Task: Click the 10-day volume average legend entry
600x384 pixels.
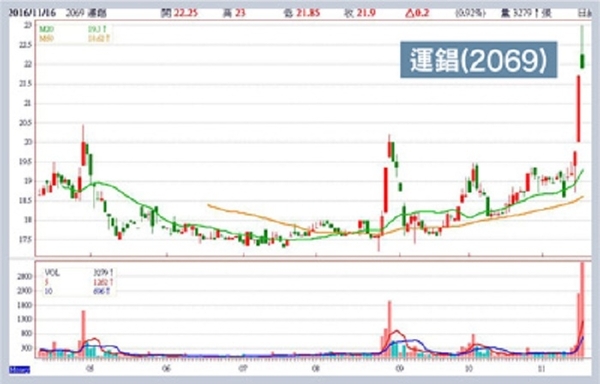Action: click(78, 291)
